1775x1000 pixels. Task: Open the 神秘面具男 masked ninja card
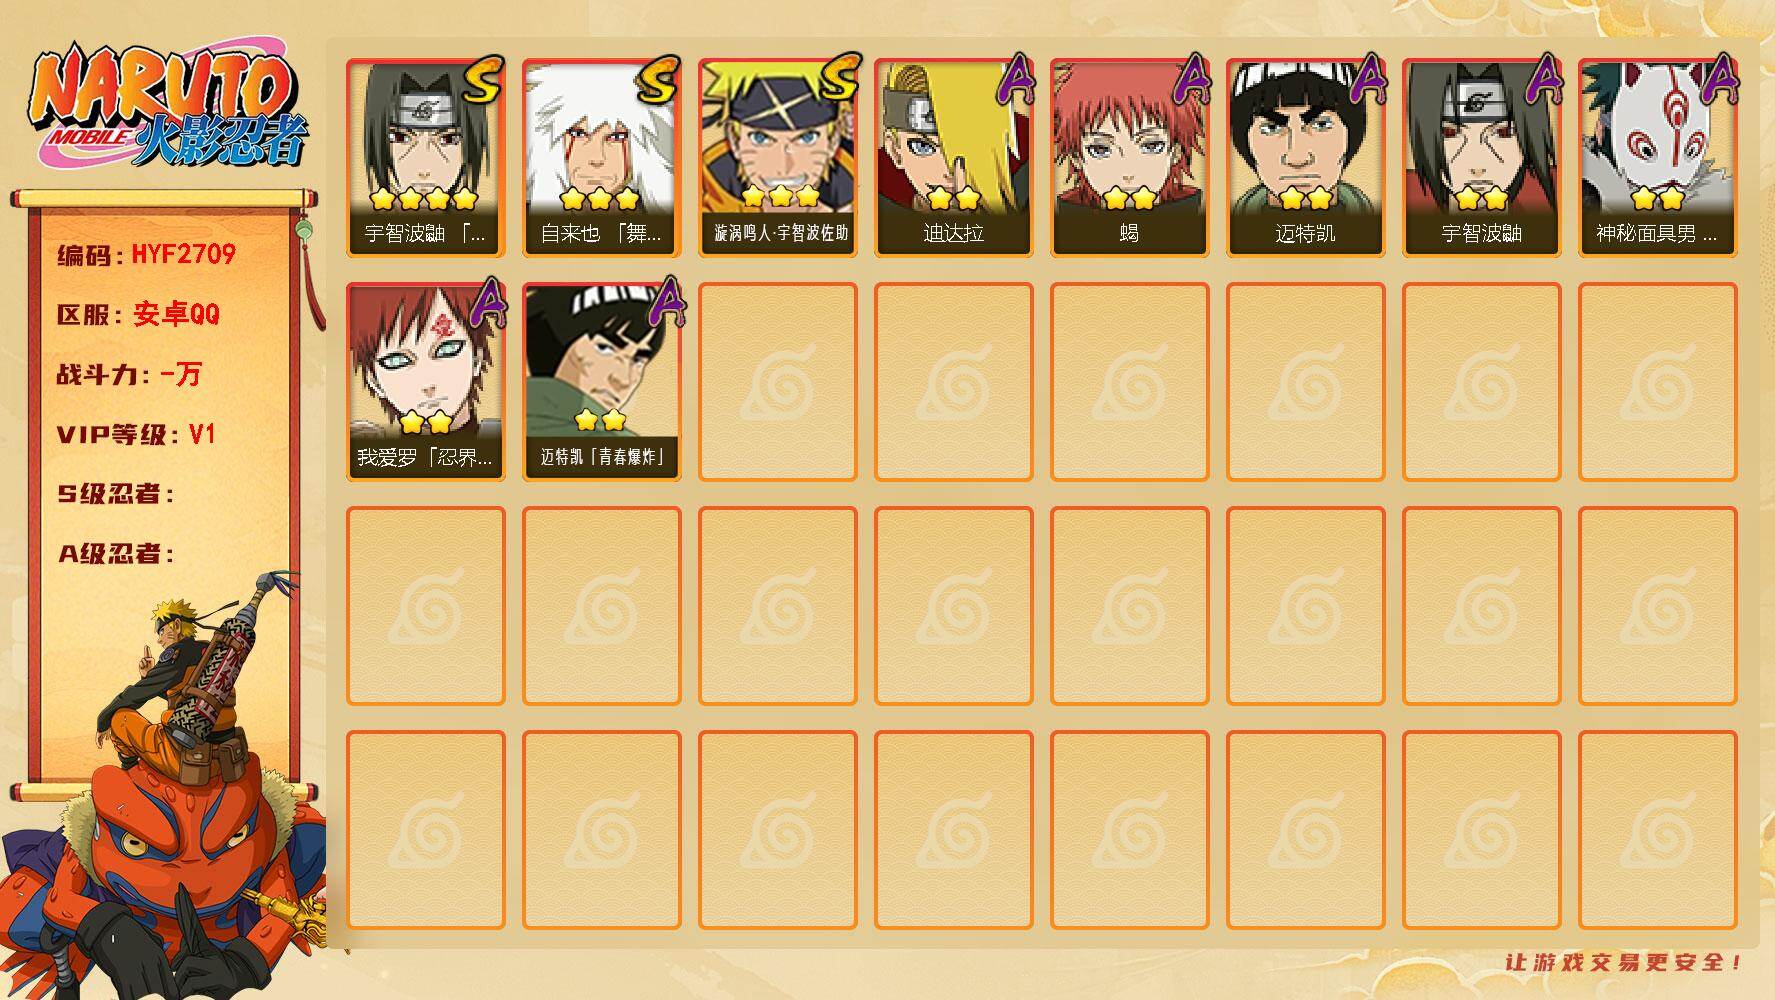tap(1657, 158)
